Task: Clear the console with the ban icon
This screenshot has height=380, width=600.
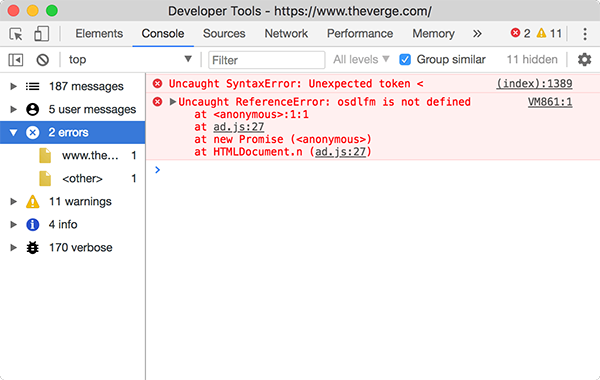Action: click(x=42, y=60)
